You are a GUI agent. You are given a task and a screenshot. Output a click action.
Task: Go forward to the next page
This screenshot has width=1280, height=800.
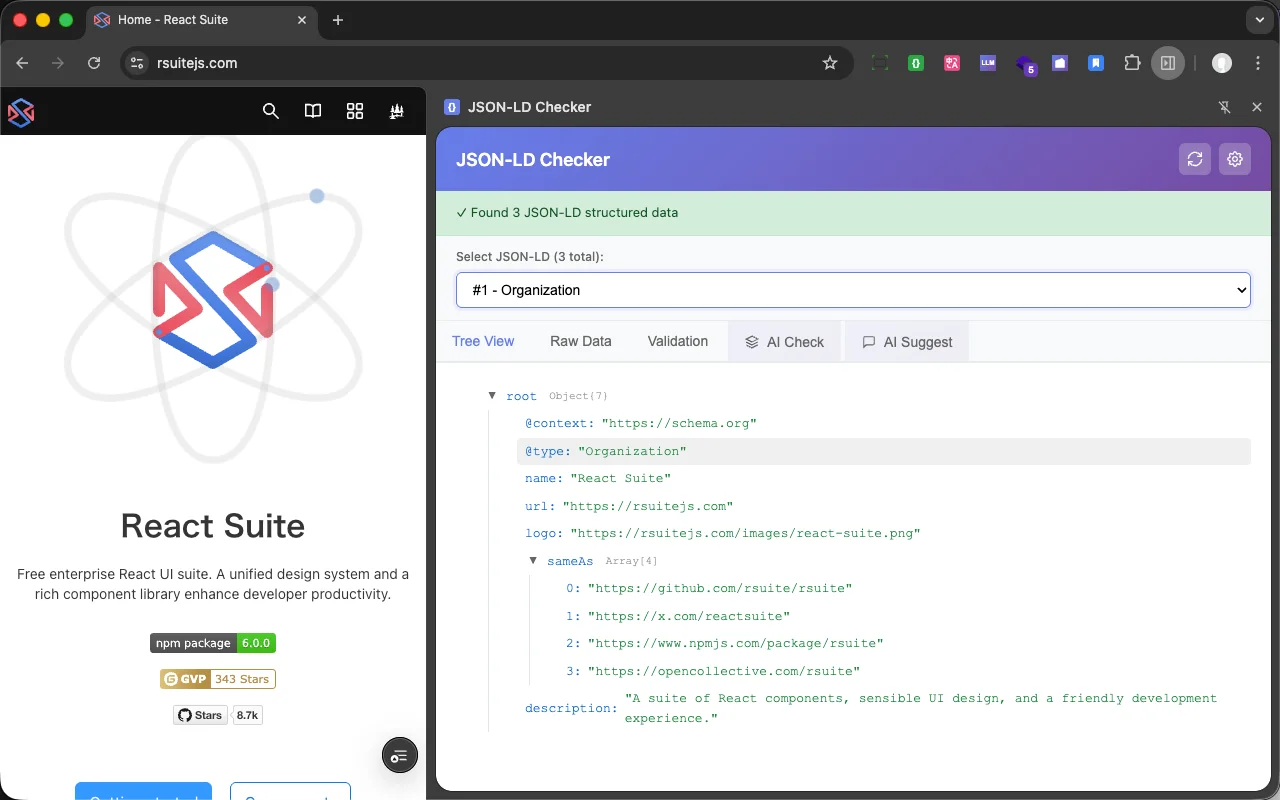[58, 63]
